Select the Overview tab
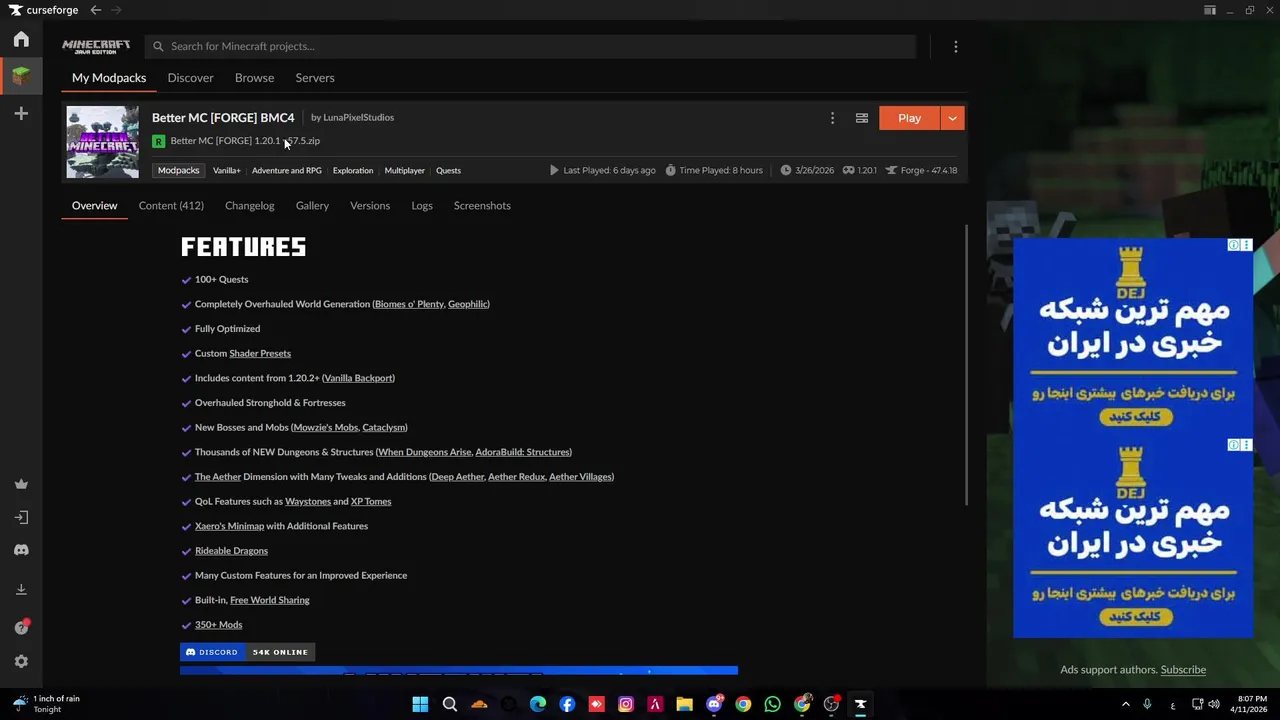The image size is (1280, 720). [x=94, y=205]
